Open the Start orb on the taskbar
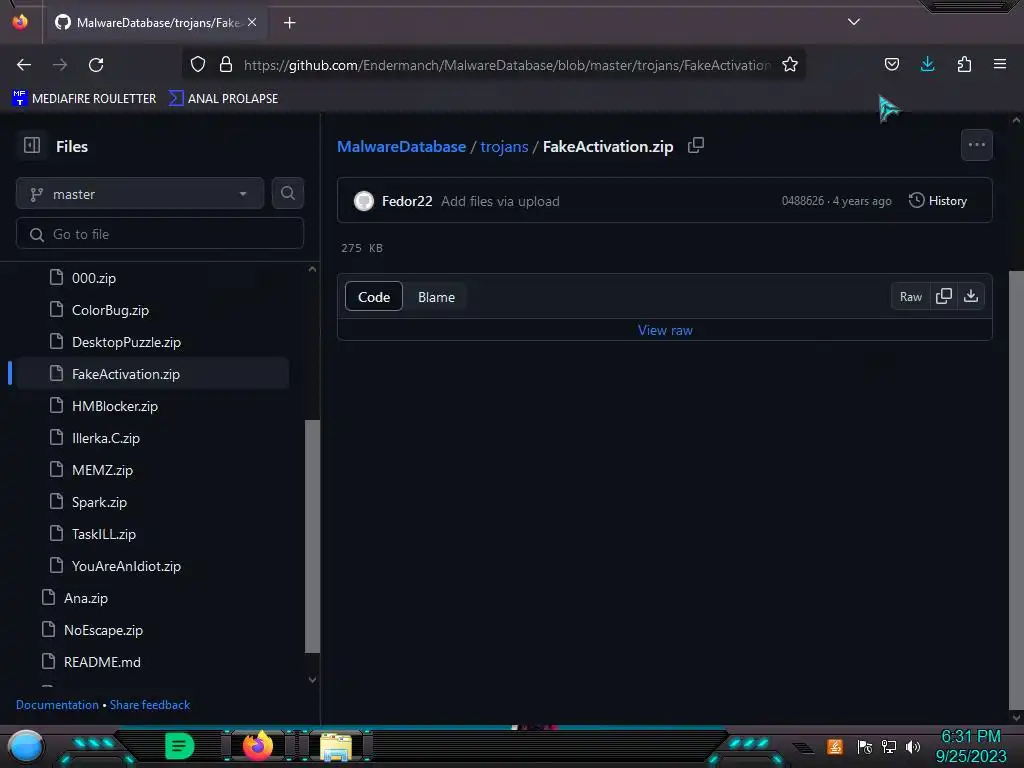The height and width of the screenshot is (768, 1024). 25,747
